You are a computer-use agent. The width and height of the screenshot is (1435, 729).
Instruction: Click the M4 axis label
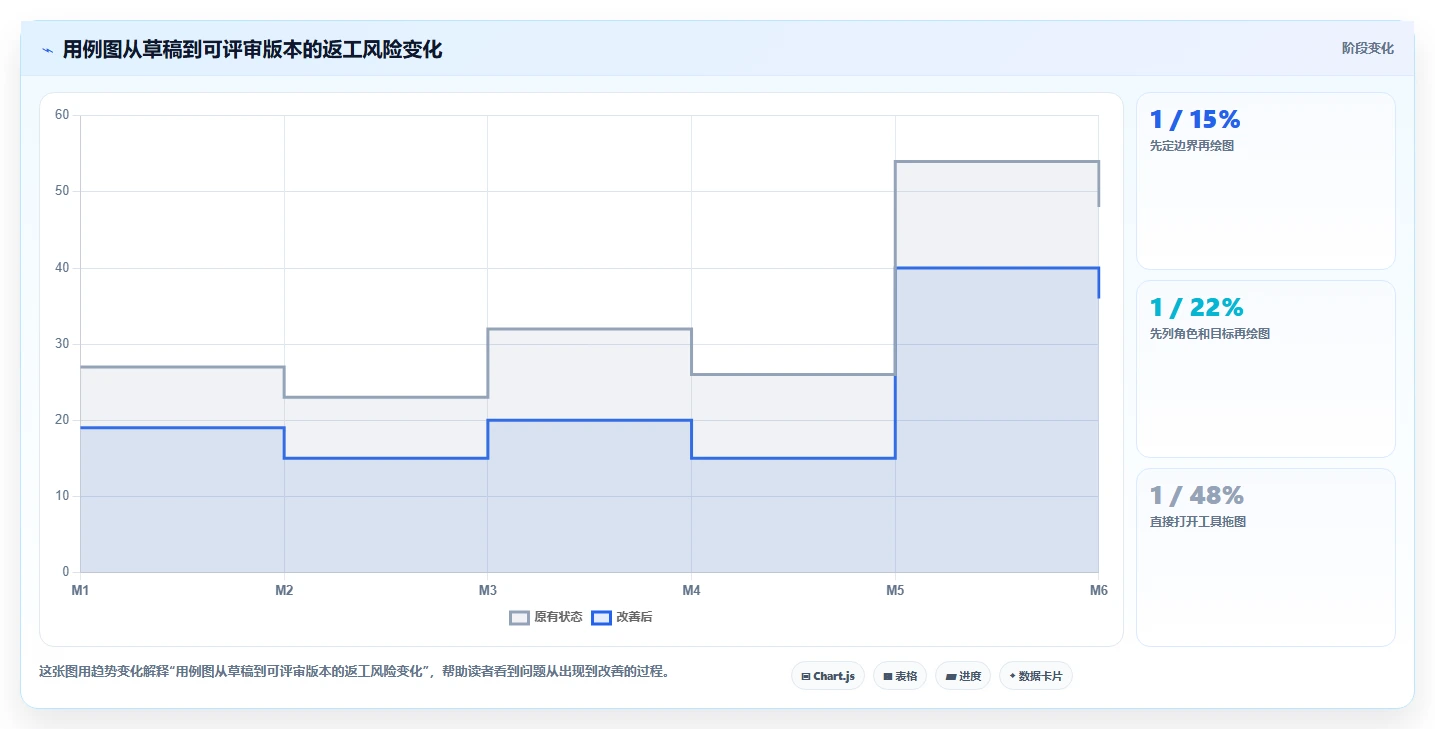click(x=691, y=590)
